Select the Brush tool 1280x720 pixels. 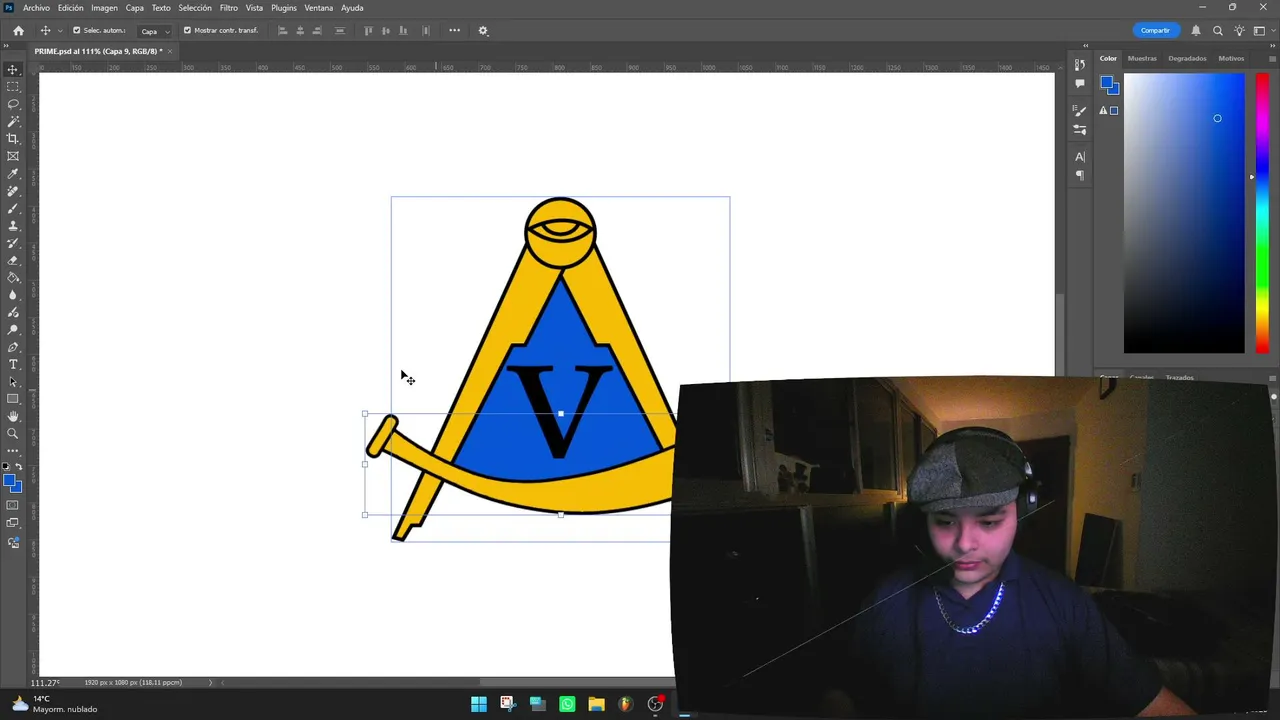tap(13, 208)
